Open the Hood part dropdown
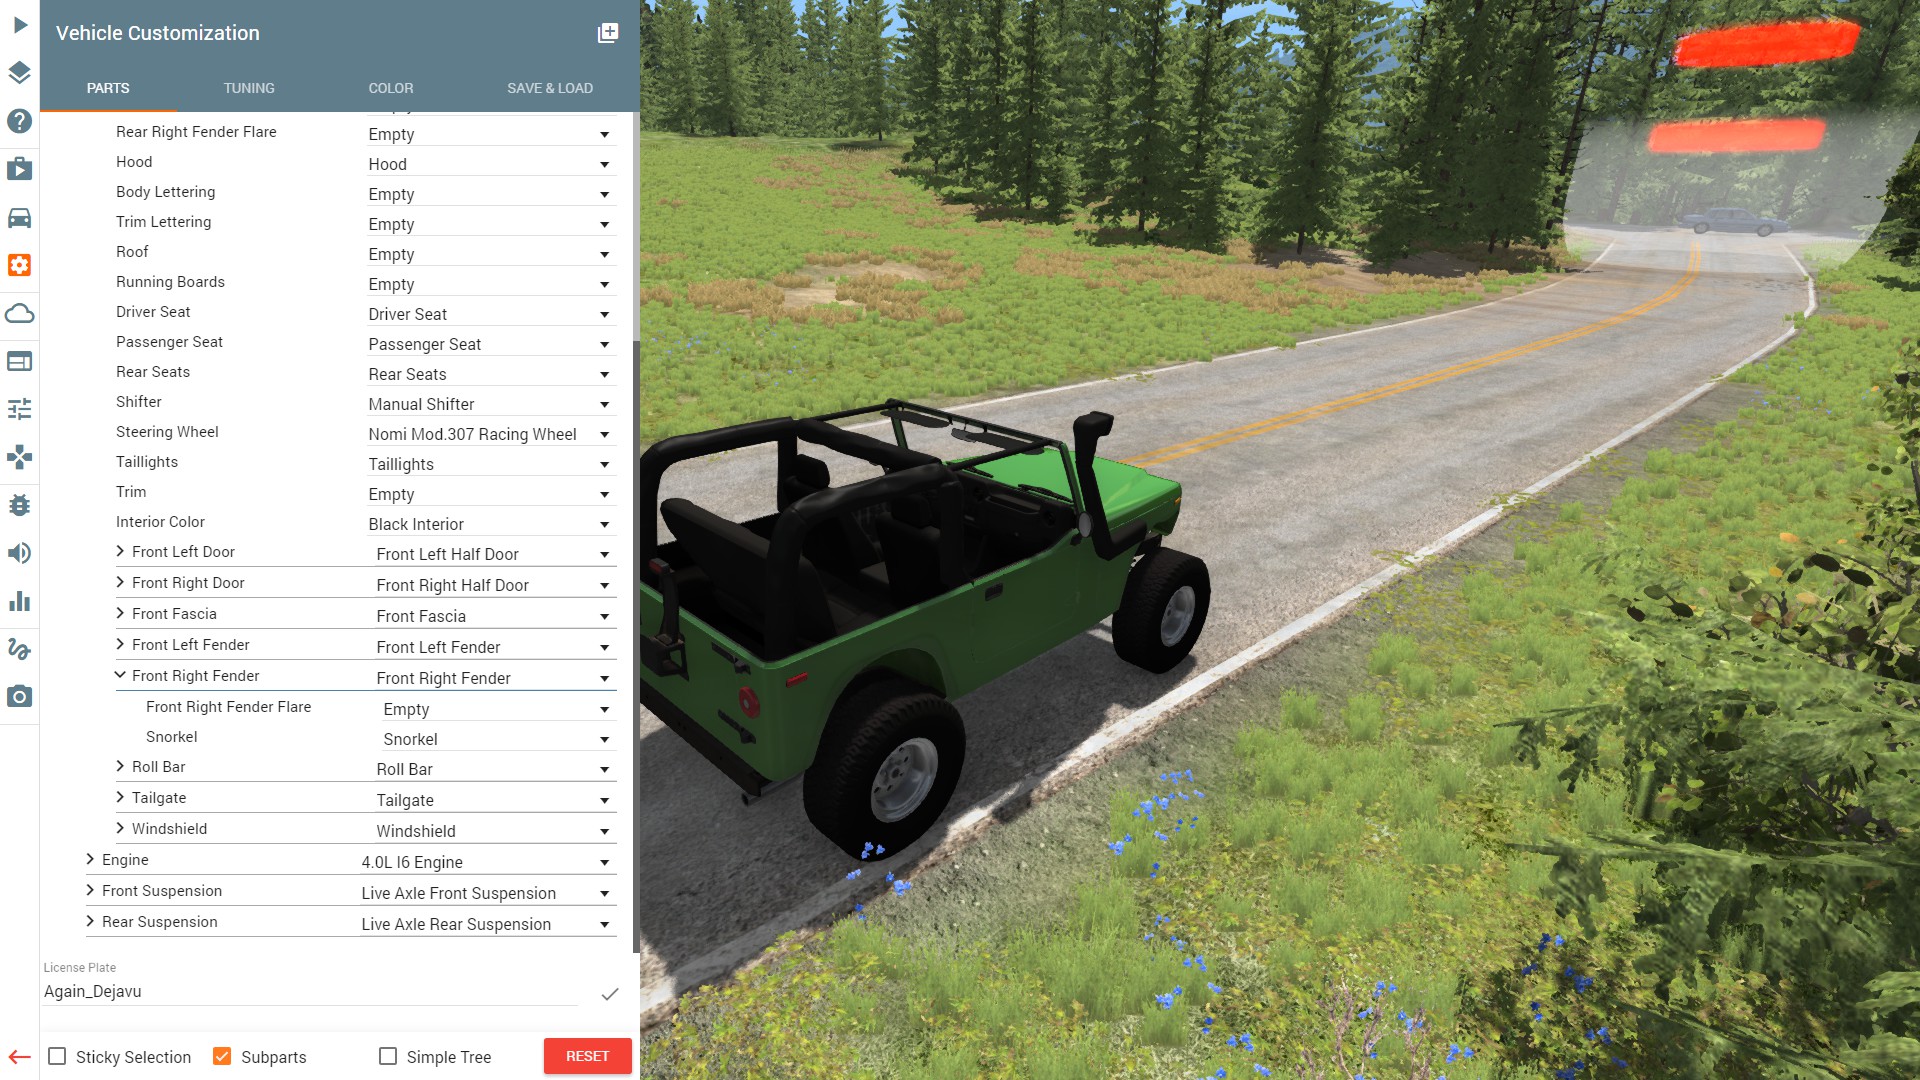 pyautogui.click(x=491, y=164)
